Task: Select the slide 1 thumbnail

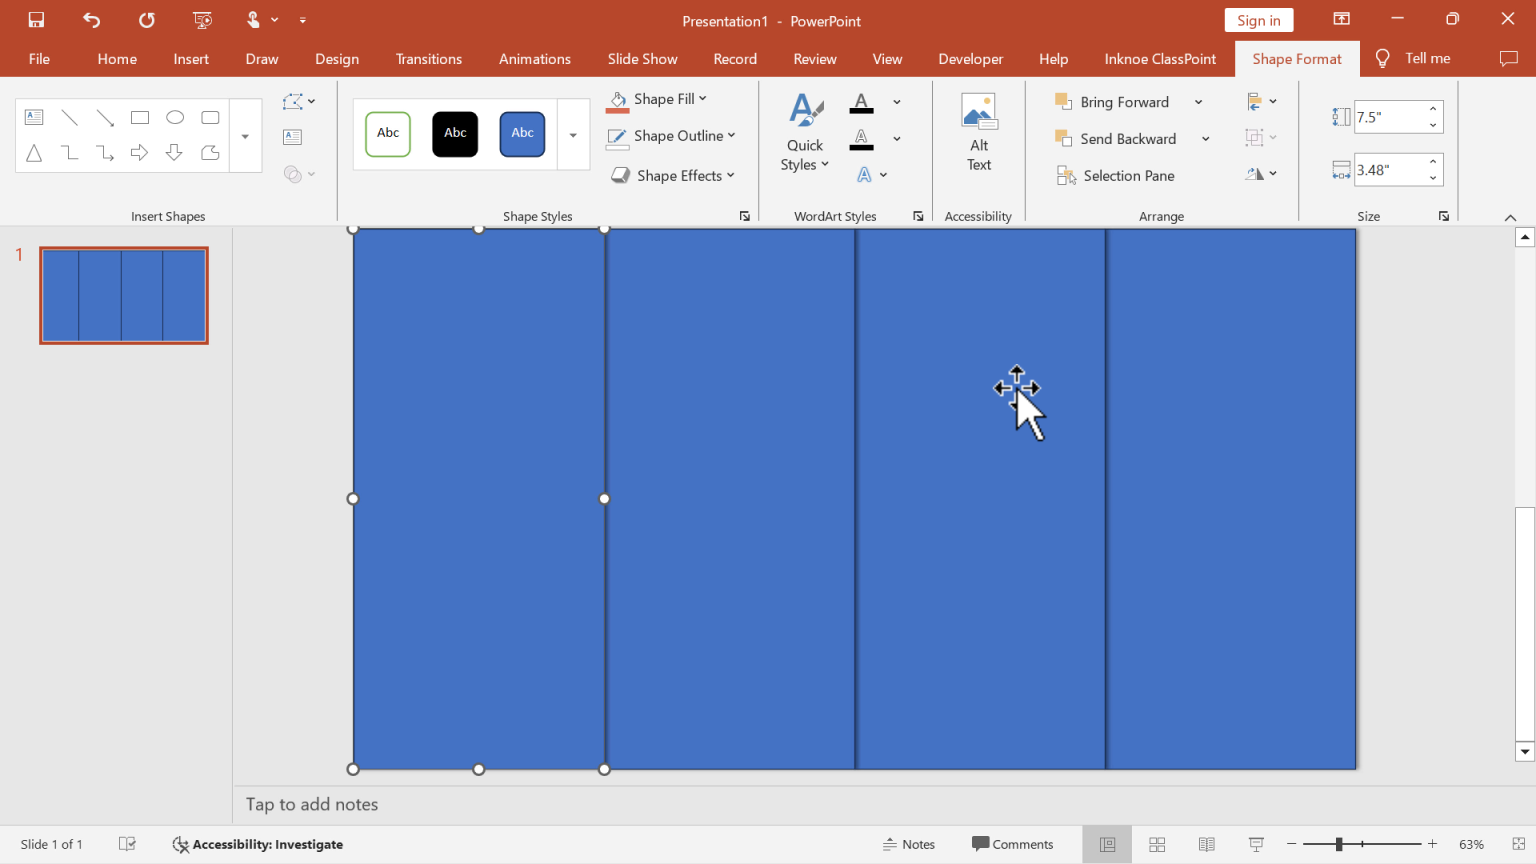Action: (x=123, y=294)
